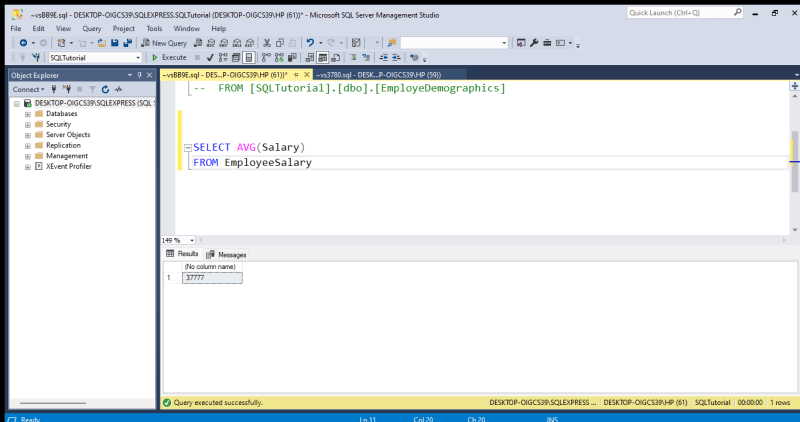Select the Results tab
800x422 pixels.
[x=182, y=254]
